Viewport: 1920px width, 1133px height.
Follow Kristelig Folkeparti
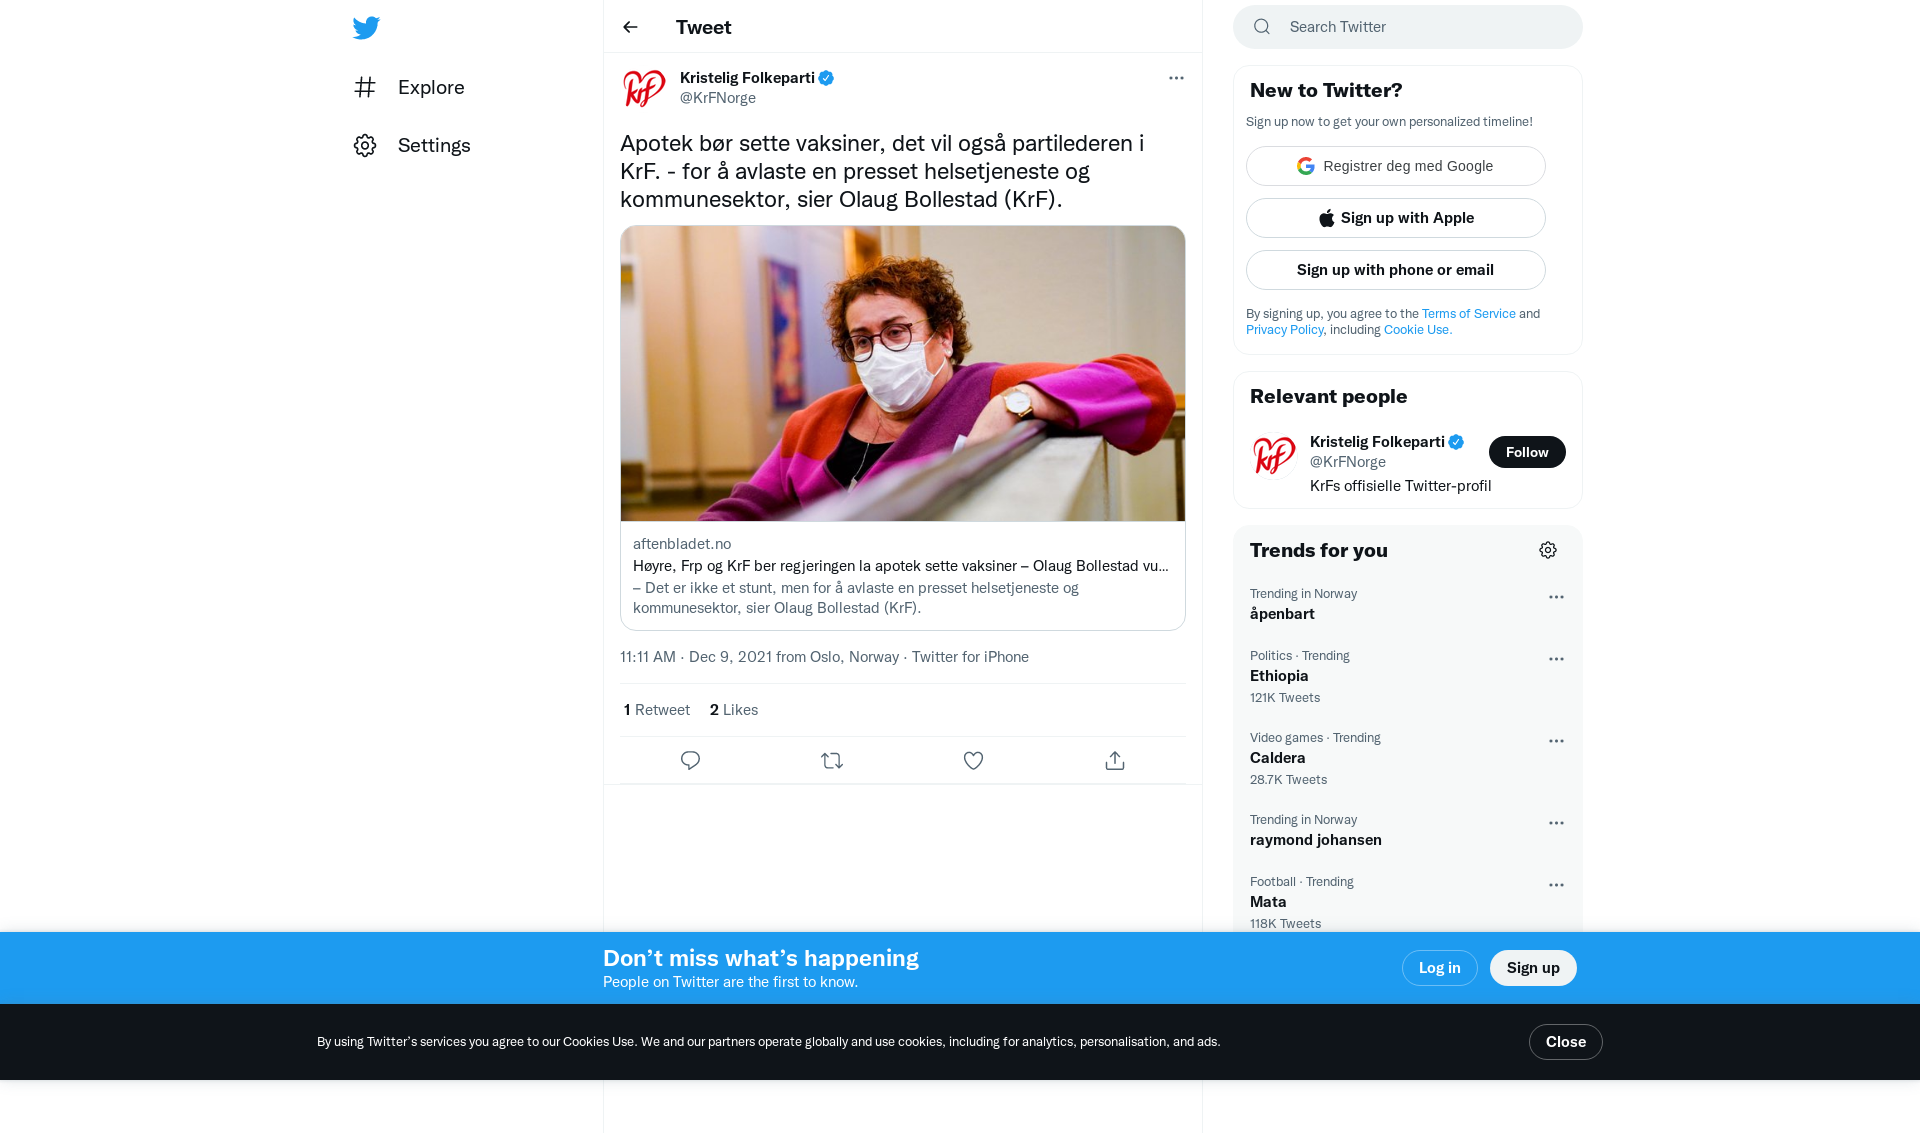pyautogui.click(x=1527, y=452)
